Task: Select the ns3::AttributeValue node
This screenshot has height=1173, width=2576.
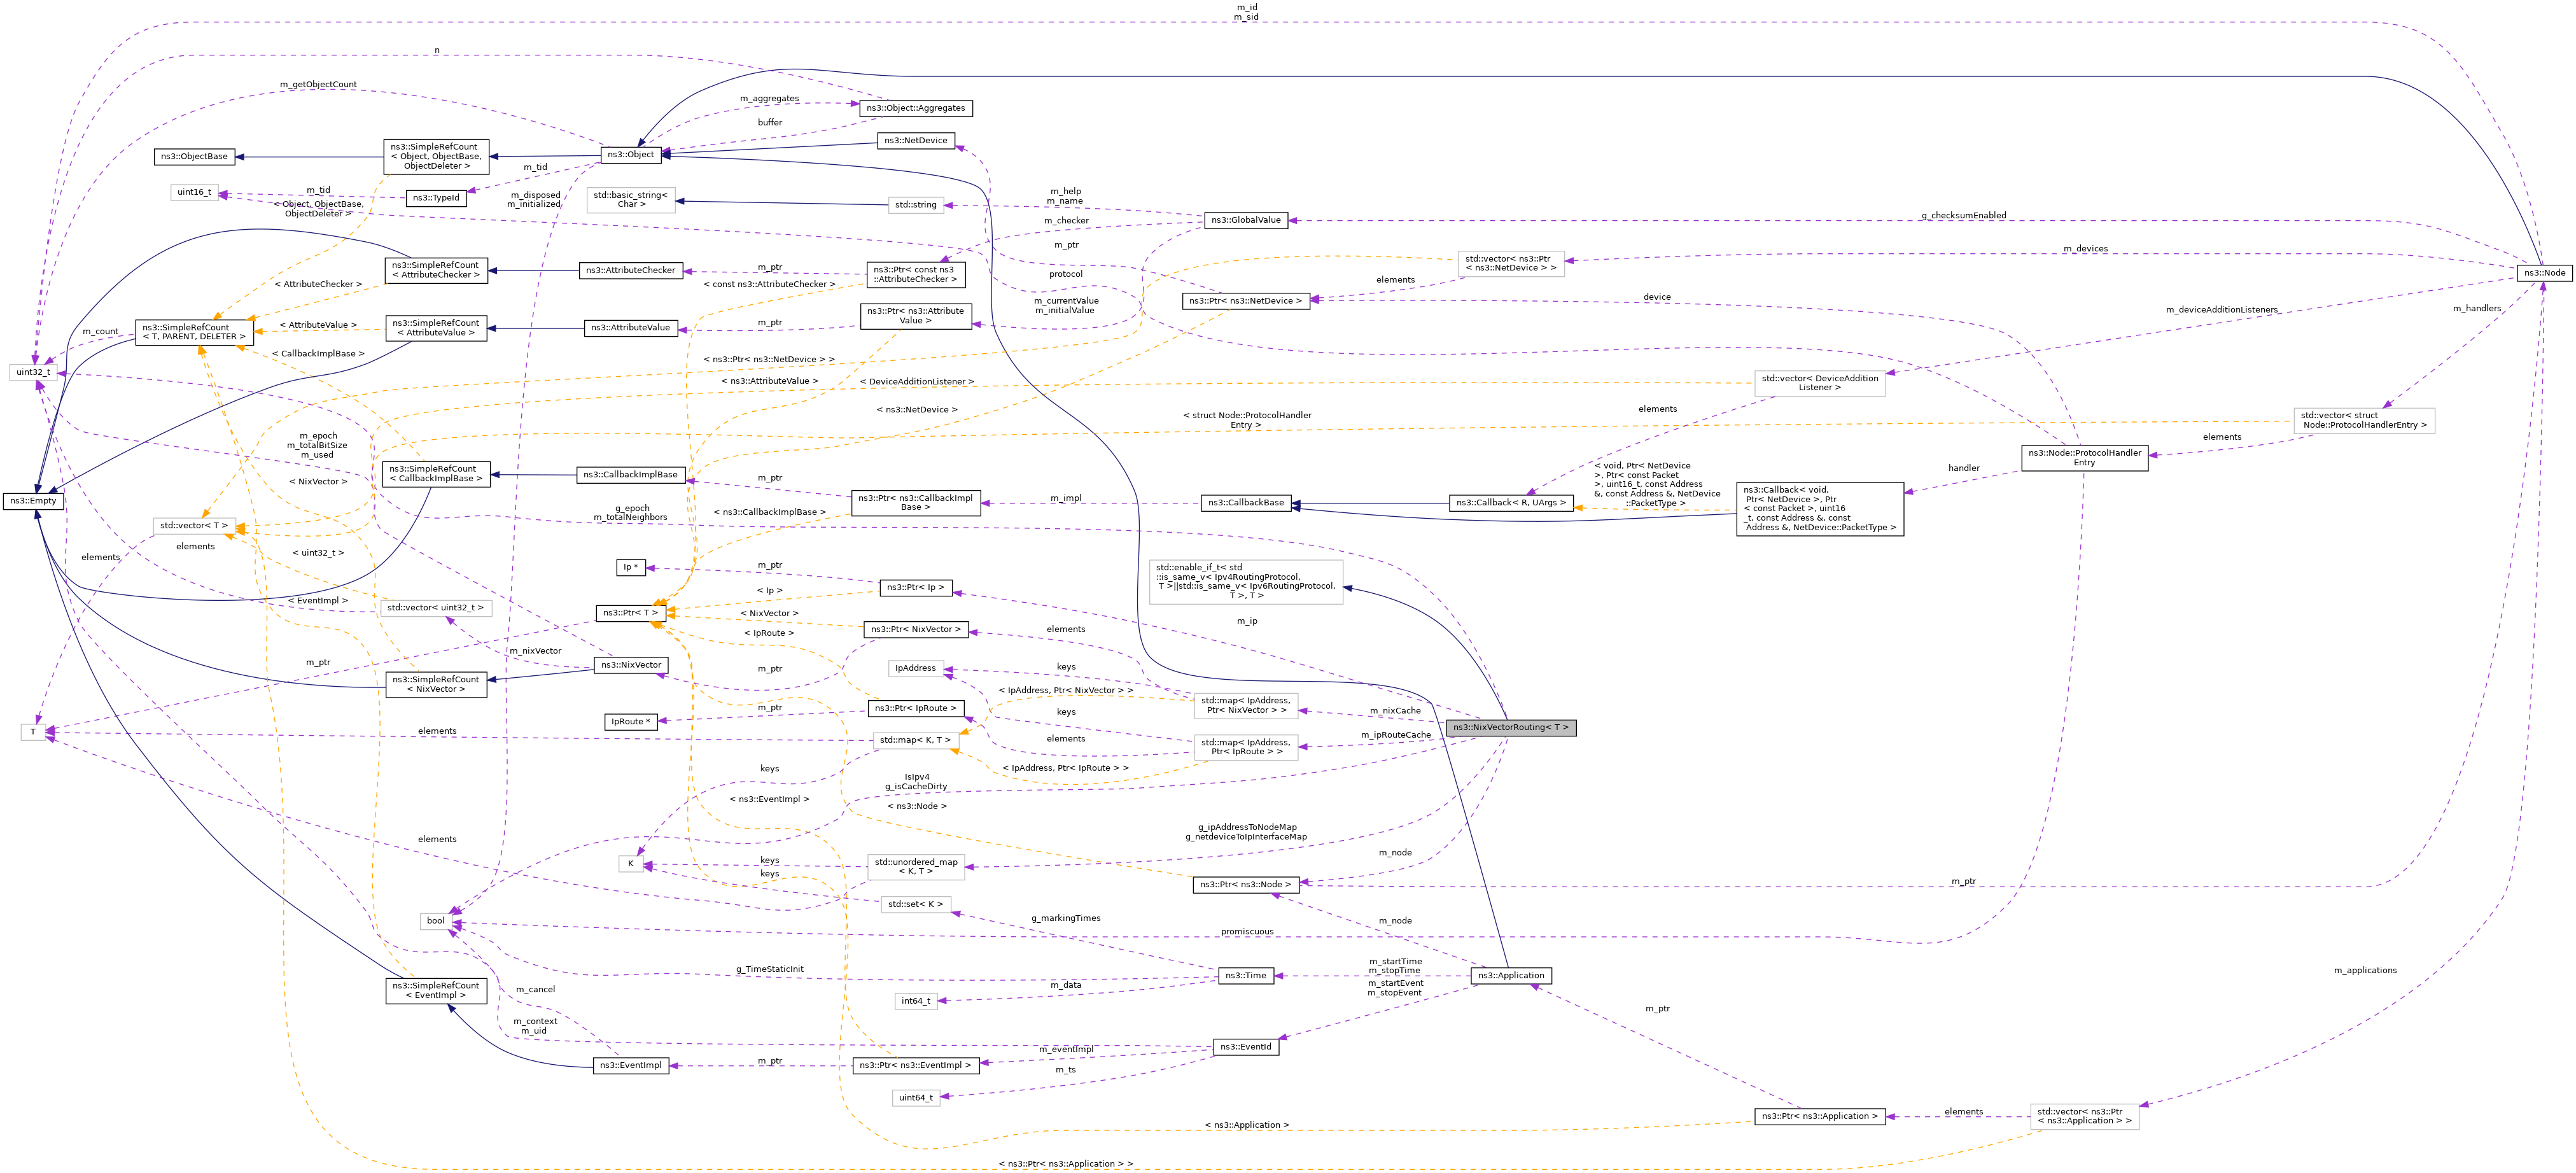Action: click(x=631, y=327)
